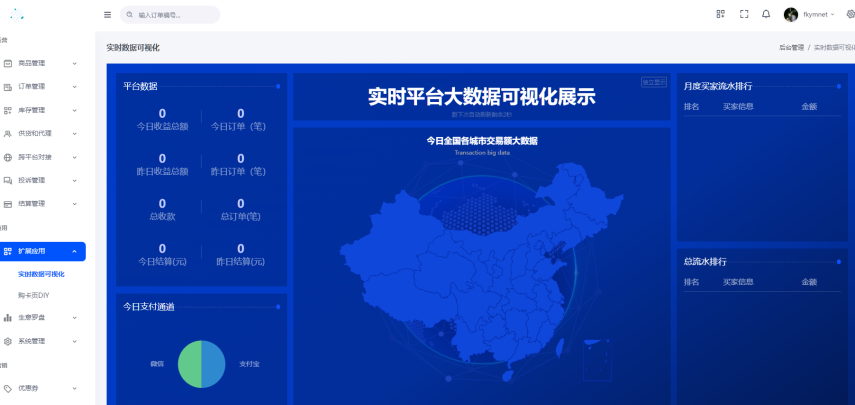The height and width of the screenshot is (405, 855).
Task: Click the 独立显示 button
Action: point(653,82)
